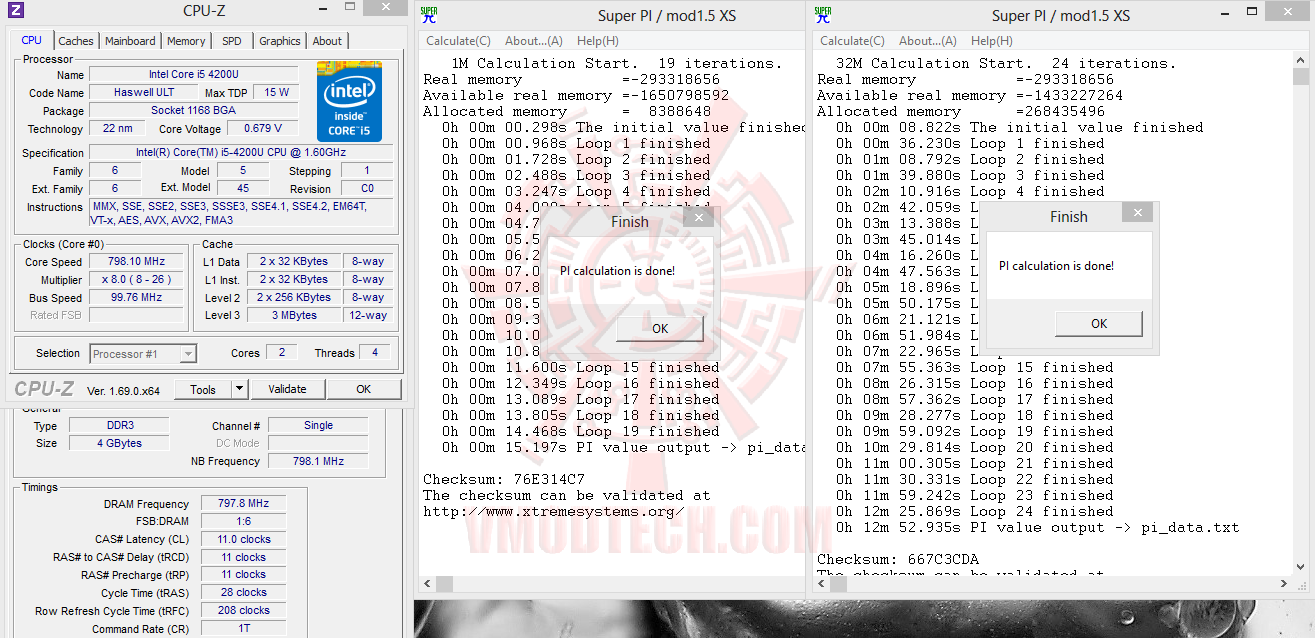Open Calculate(C) menu in 1M Super PI window

(x=458, y=41)
